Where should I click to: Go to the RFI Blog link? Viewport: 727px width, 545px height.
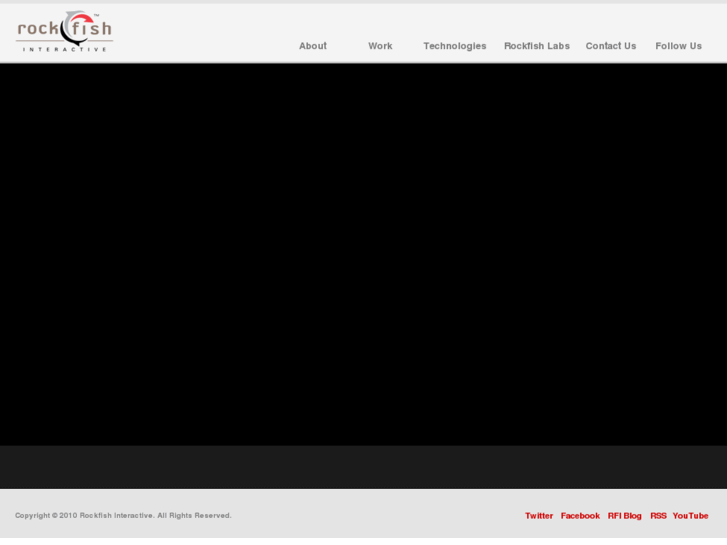pos(625,516)
